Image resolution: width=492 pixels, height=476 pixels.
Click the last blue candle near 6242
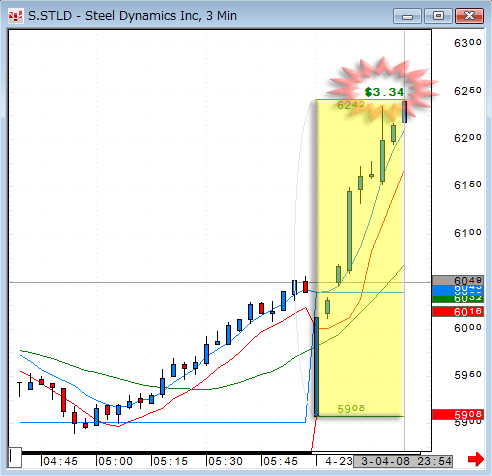pos(405,112)
